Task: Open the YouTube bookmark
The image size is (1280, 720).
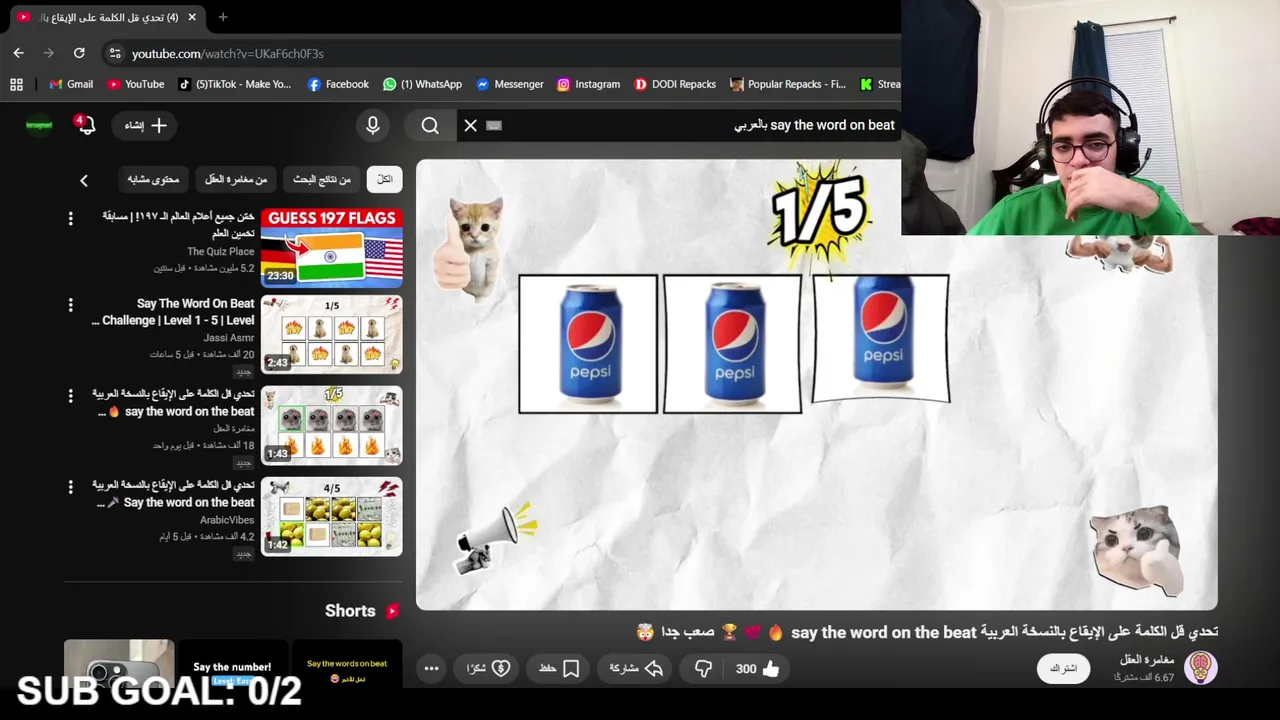Action: (135, 84)
